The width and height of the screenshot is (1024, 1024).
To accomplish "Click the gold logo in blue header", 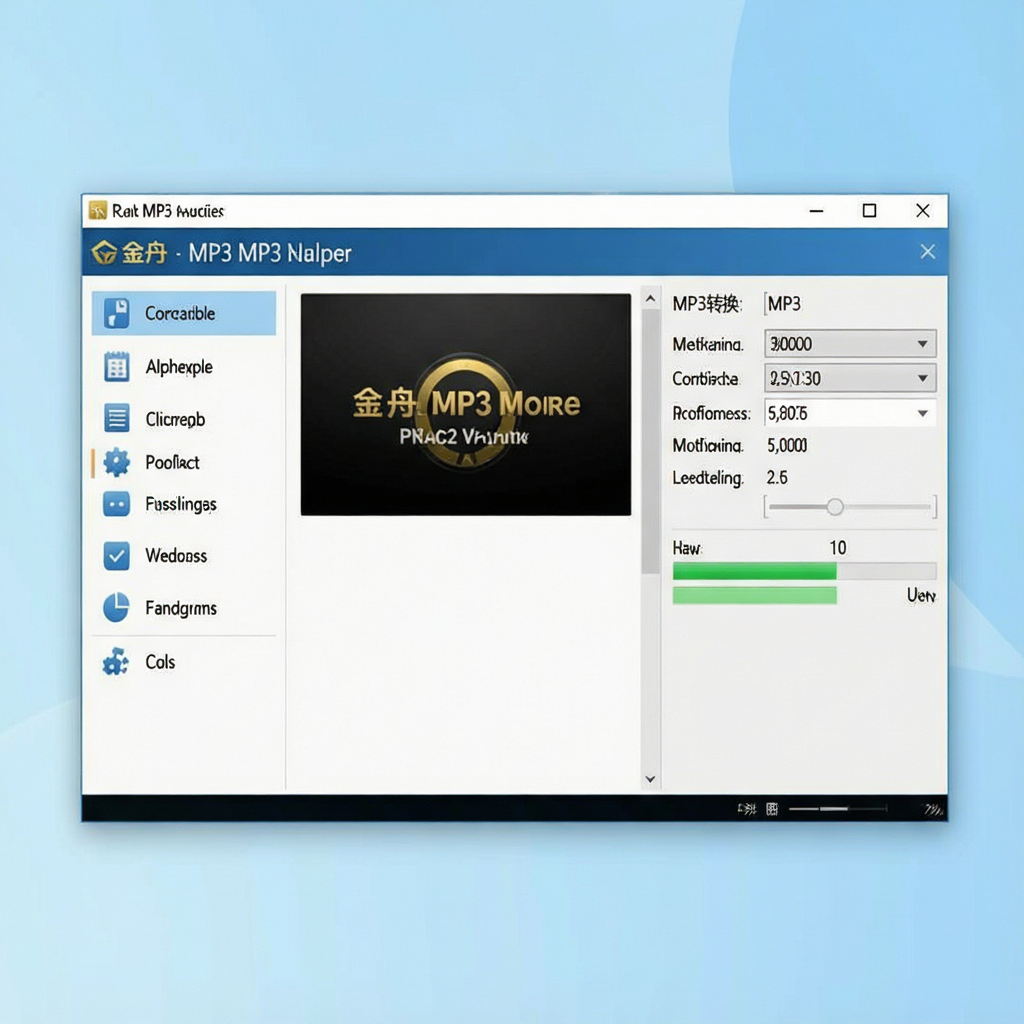I will tap(104, 252).
